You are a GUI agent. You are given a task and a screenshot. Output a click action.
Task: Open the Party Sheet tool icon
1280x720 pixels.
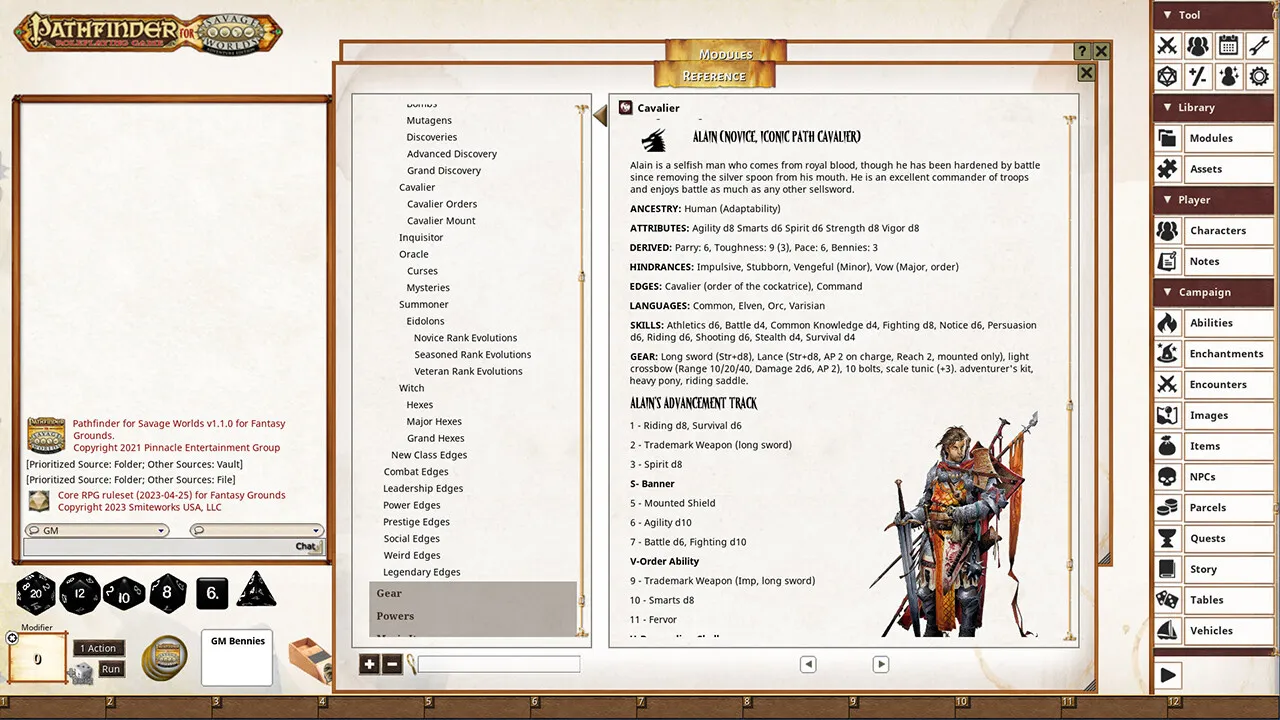tap(1198, 45)
